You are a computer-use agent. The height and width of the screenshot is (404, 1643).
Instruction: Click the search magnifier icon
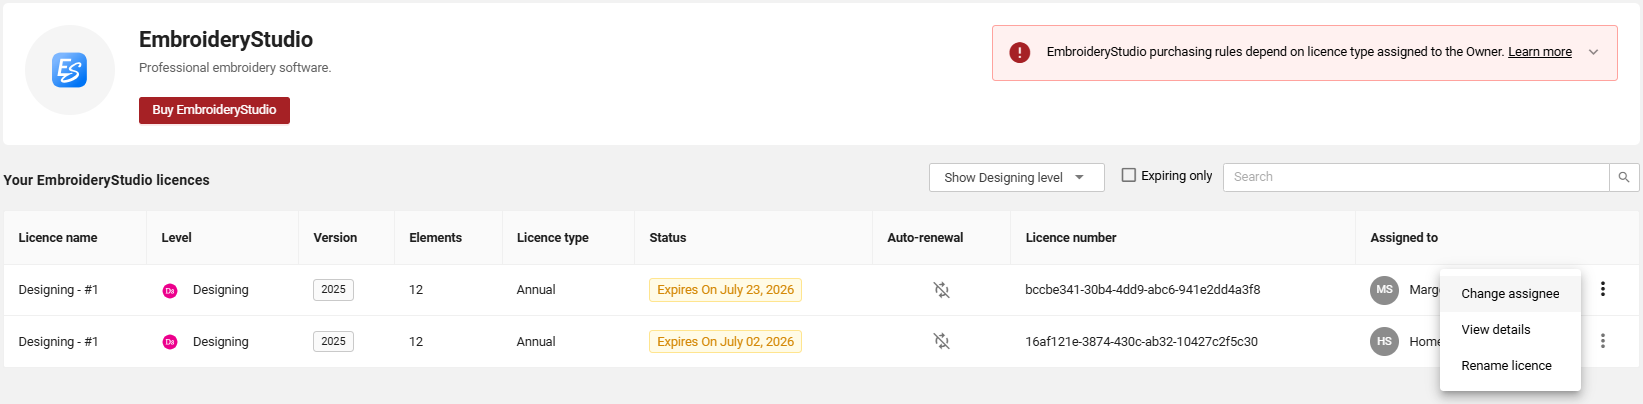pos(1624,177)
